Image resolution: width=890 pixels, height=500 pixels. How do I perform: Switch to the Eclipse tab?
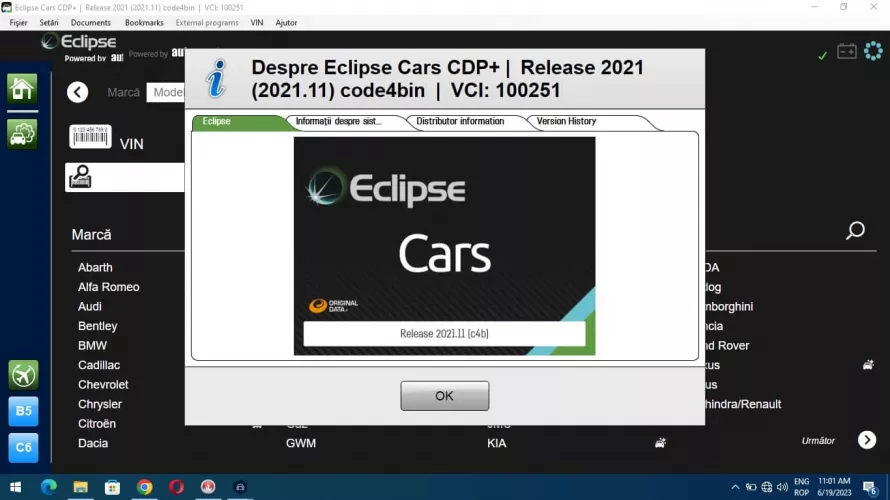[x=238, y=121]
